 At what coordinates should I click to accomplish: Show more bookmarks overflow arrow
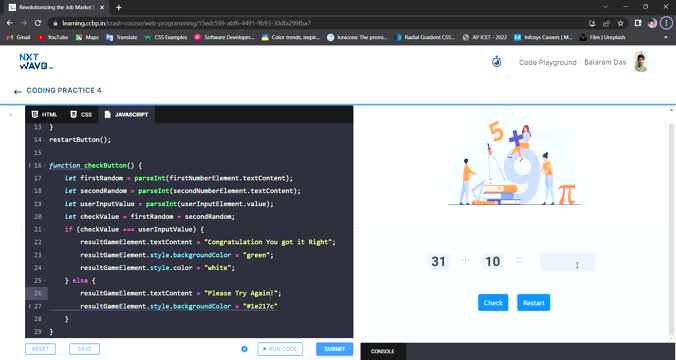pos(666,38)
